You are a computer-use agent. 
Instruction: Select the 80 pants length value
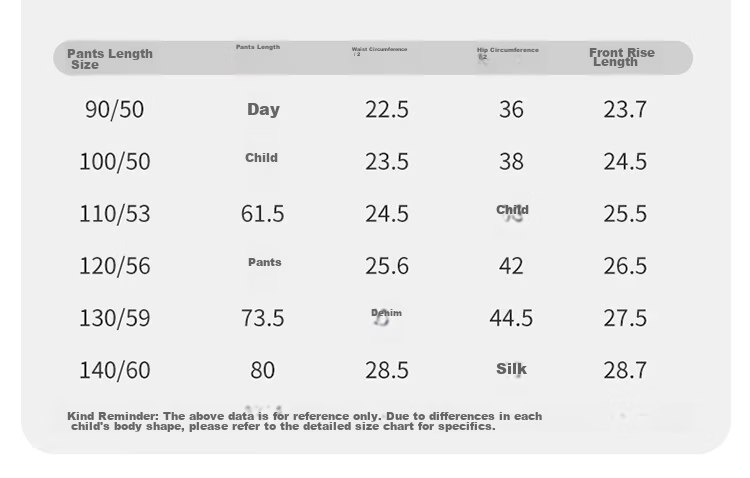click(x=263, y=370)
